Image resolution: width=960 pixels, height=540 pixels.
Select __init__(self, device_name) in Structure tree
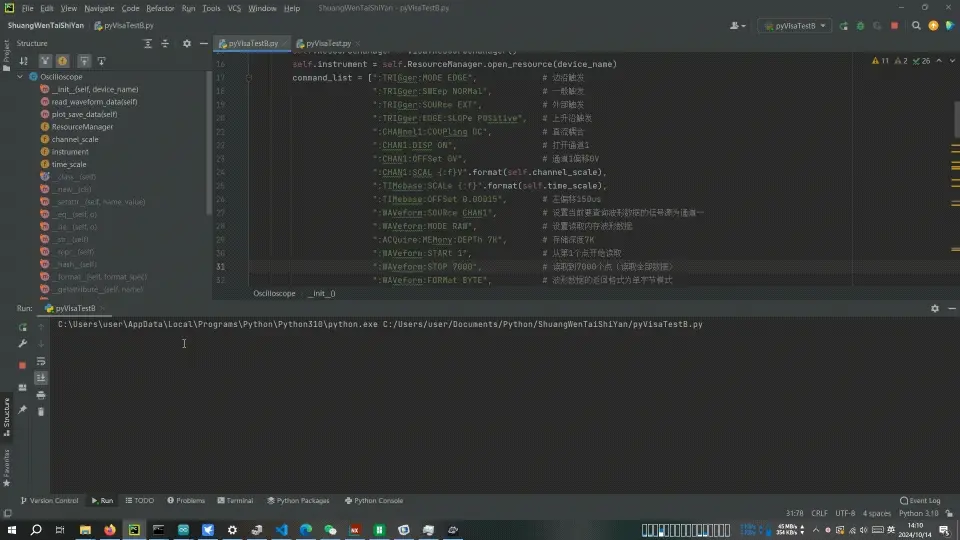[95, 89]
